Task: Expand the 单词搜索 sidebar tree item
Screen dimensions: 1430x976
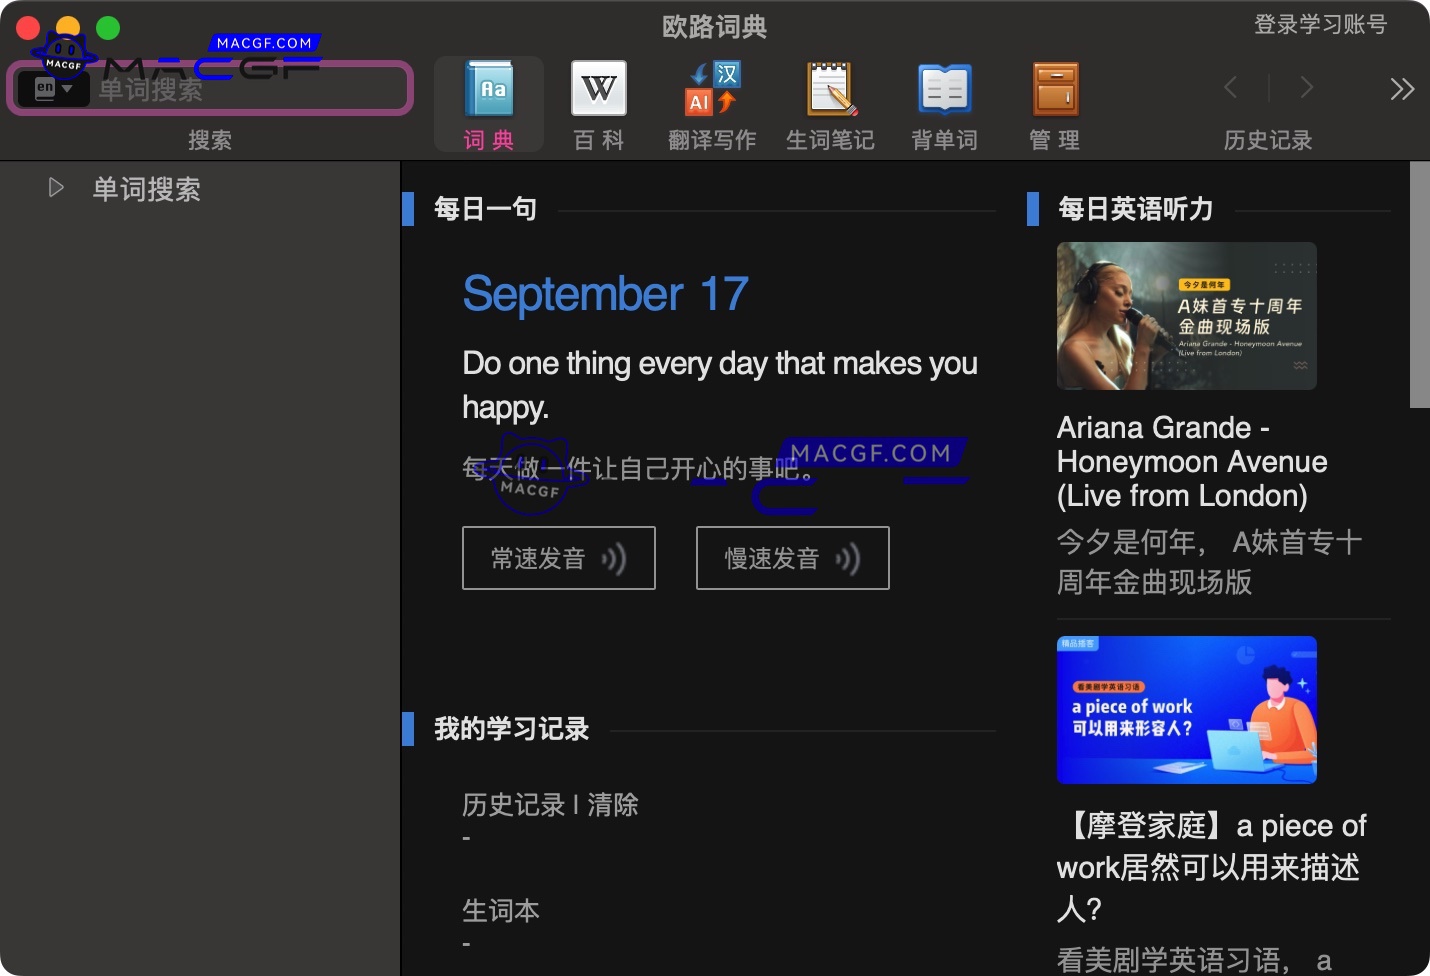Action: (56, 187)
